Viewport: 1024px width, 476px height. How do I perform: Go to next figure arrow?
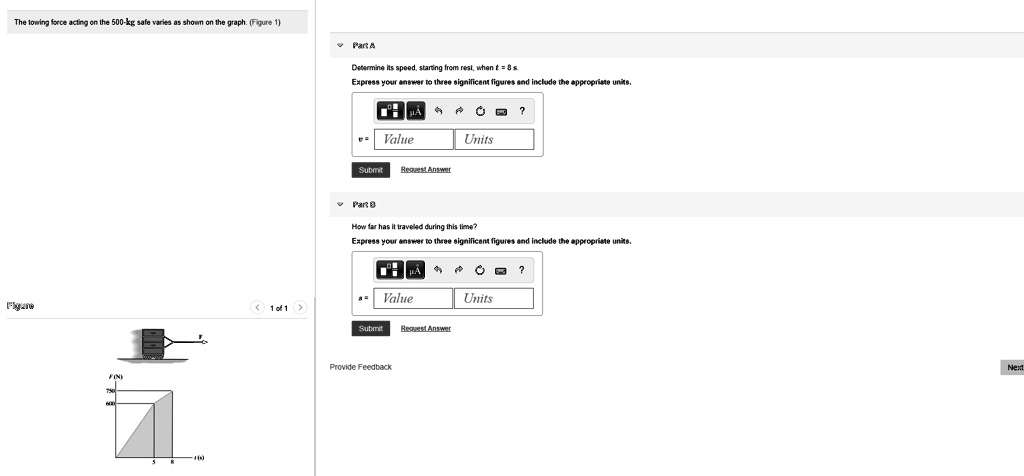pyautogui.click(x=300, y=308)
